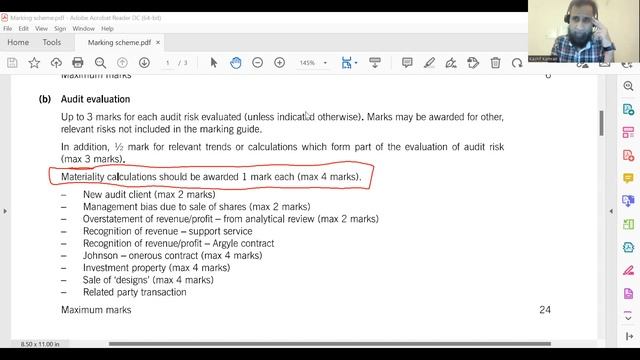The height and width of the screenshot is (360, 640).
Task: Click the 'Recognition of revenue – support service' line
Action: point(168,231)
